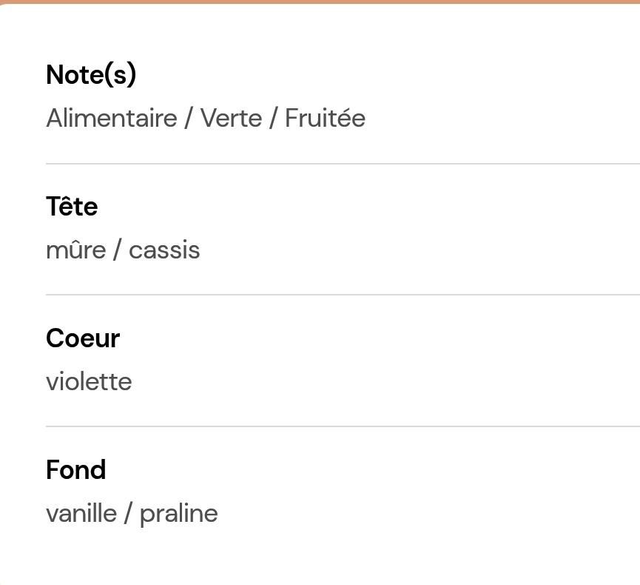Click the Tête section heading
This screenshot has height=585, width=640.
pos(72,206)
